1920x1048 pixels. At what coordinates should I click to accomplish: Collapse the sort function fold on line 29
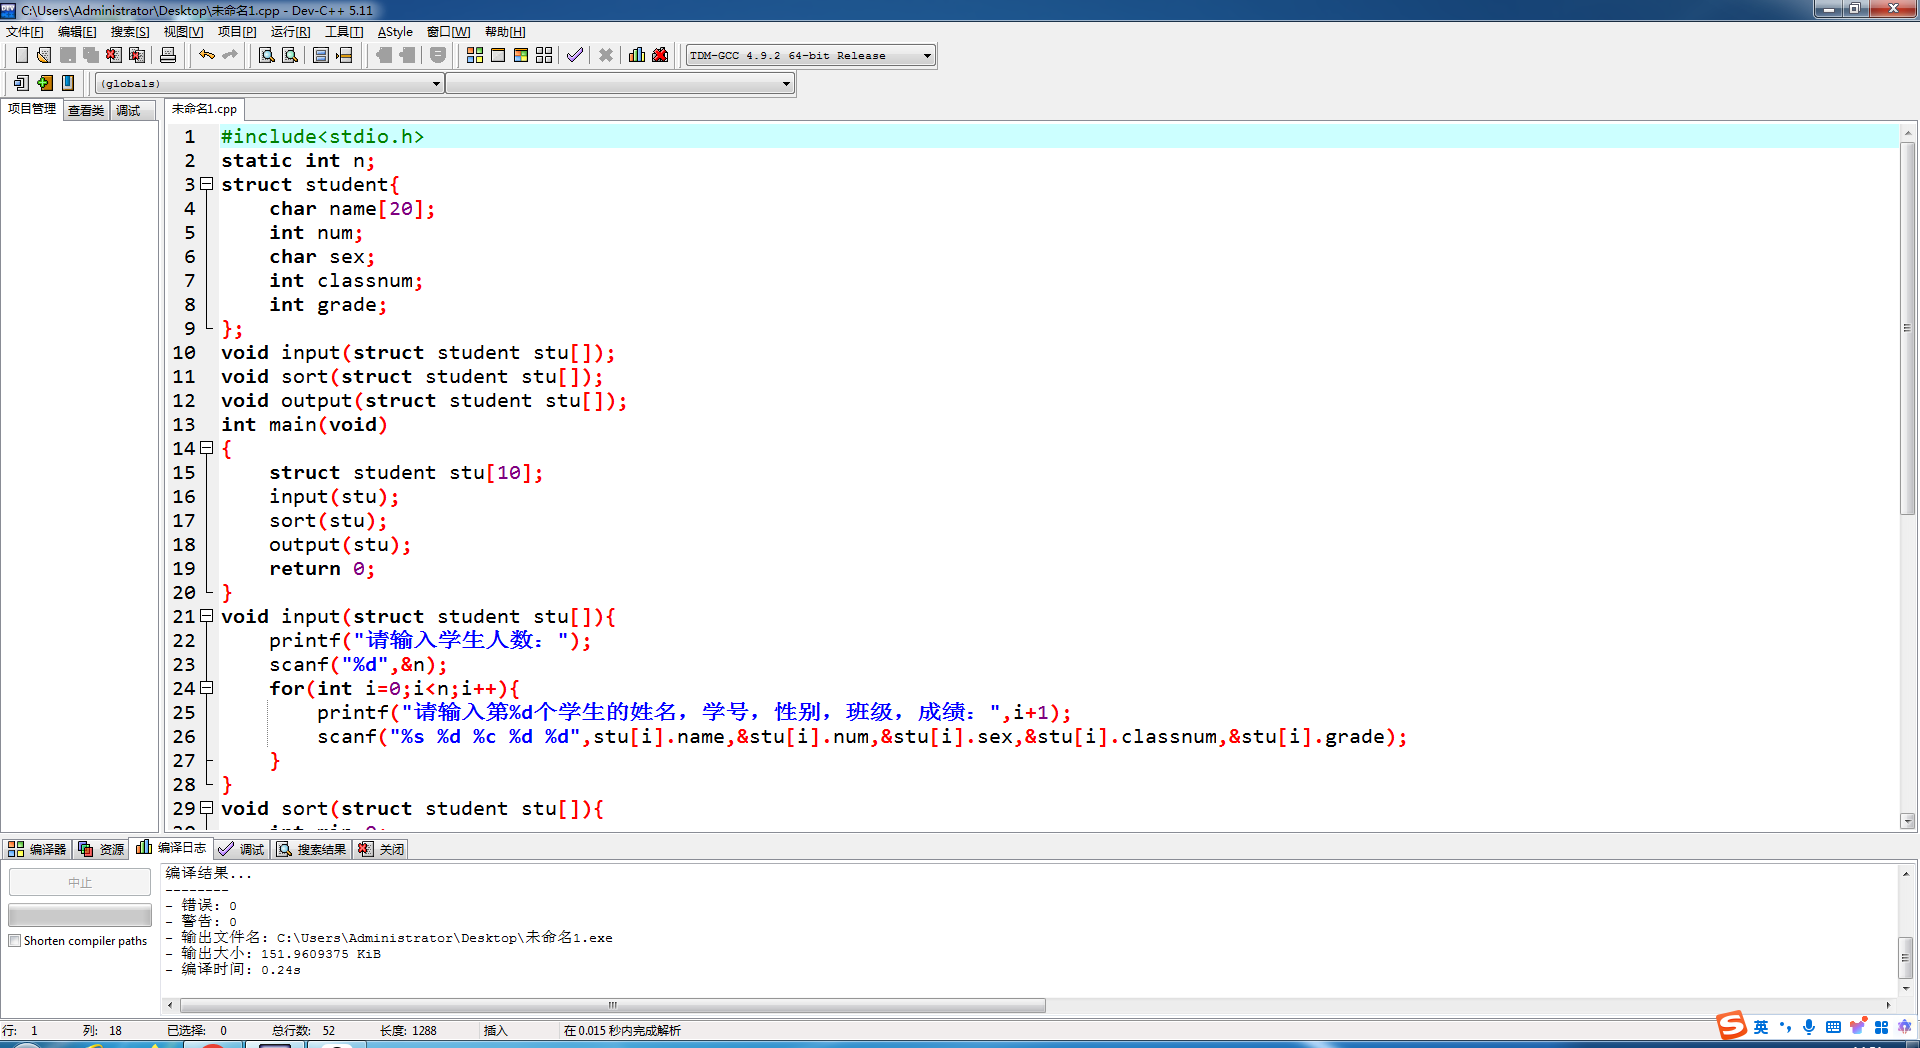tap(207, 808)
